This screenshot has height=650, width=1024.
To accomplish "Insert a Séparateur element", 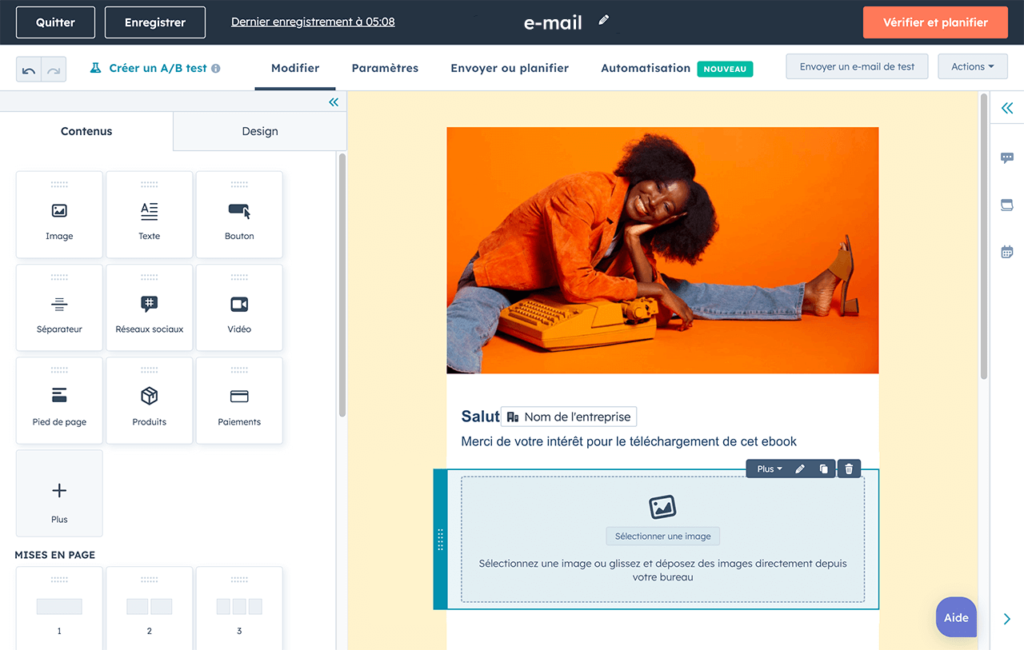I will point(59,307).
